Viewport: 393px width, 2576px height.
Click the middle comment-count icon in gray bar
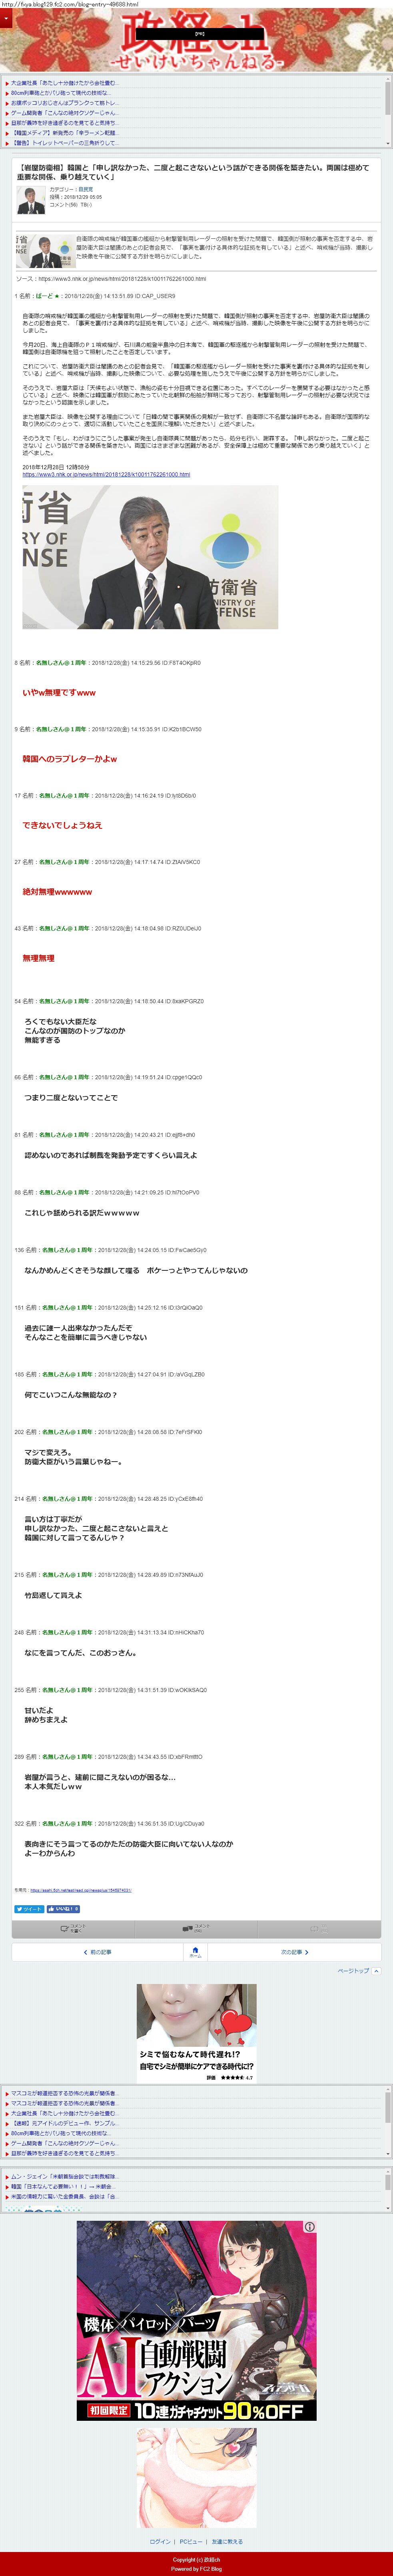[196, 1928]
